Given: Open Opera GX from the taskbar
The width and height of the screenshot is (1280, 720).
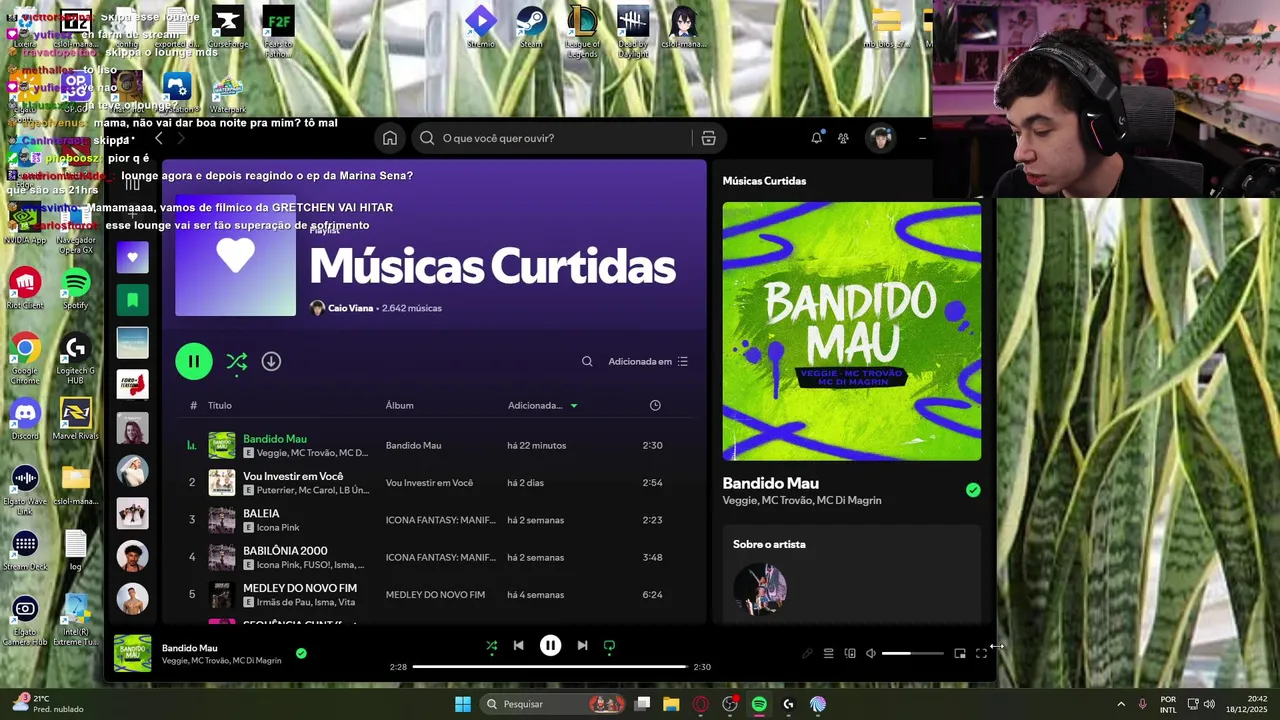Looking at the screenshot, I should tap(700, 704).
